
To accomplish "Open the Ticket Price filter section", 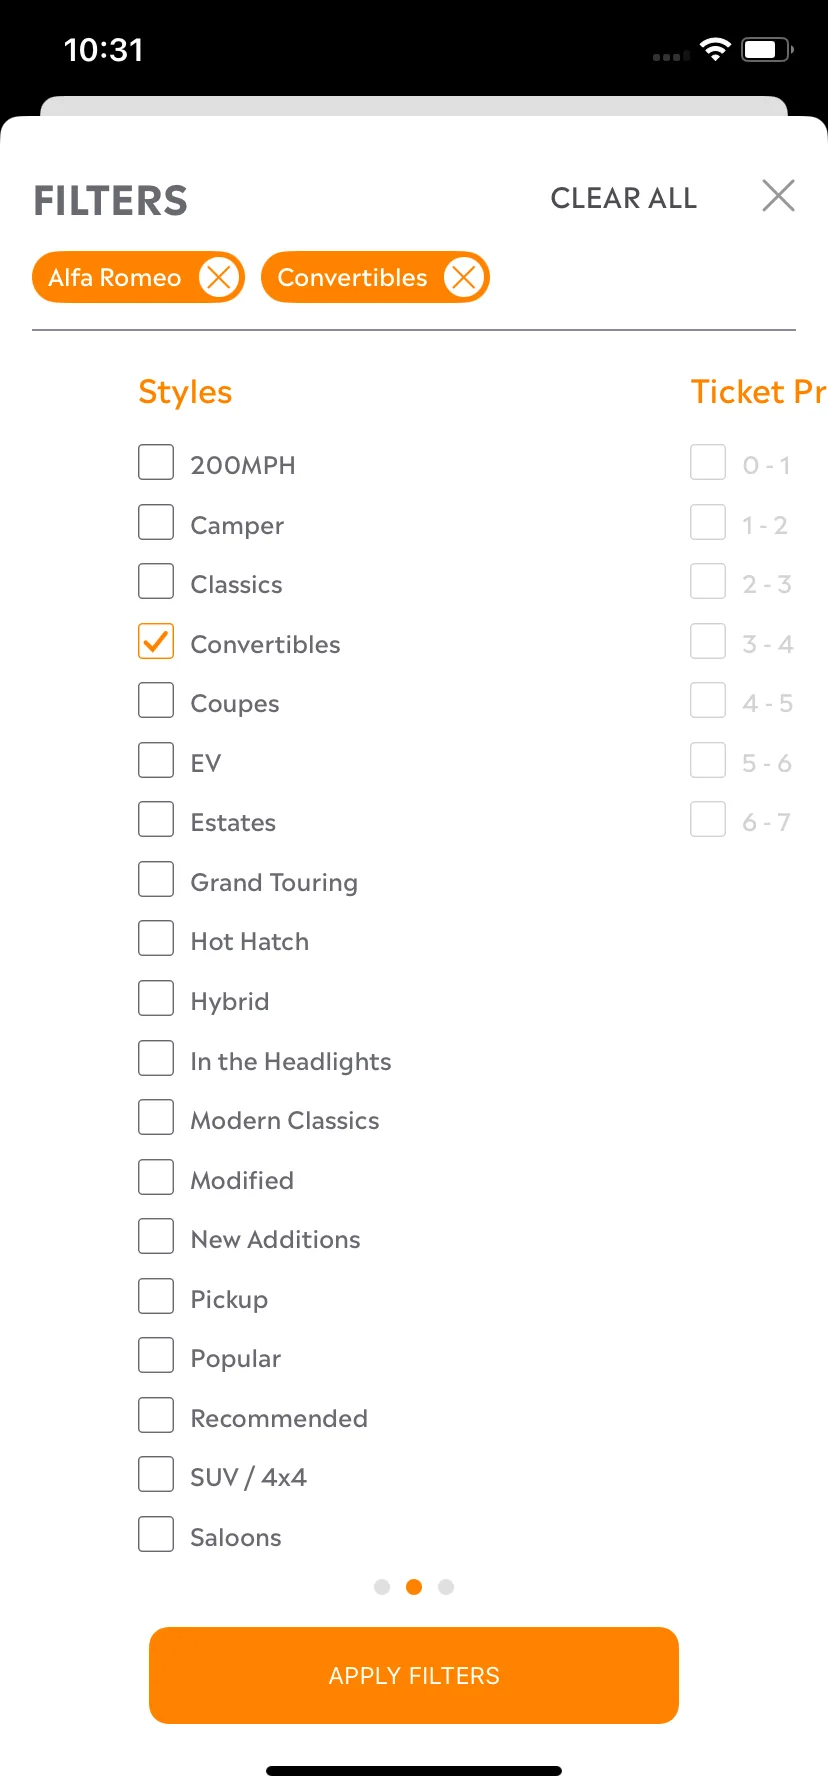I will [759, 392].
